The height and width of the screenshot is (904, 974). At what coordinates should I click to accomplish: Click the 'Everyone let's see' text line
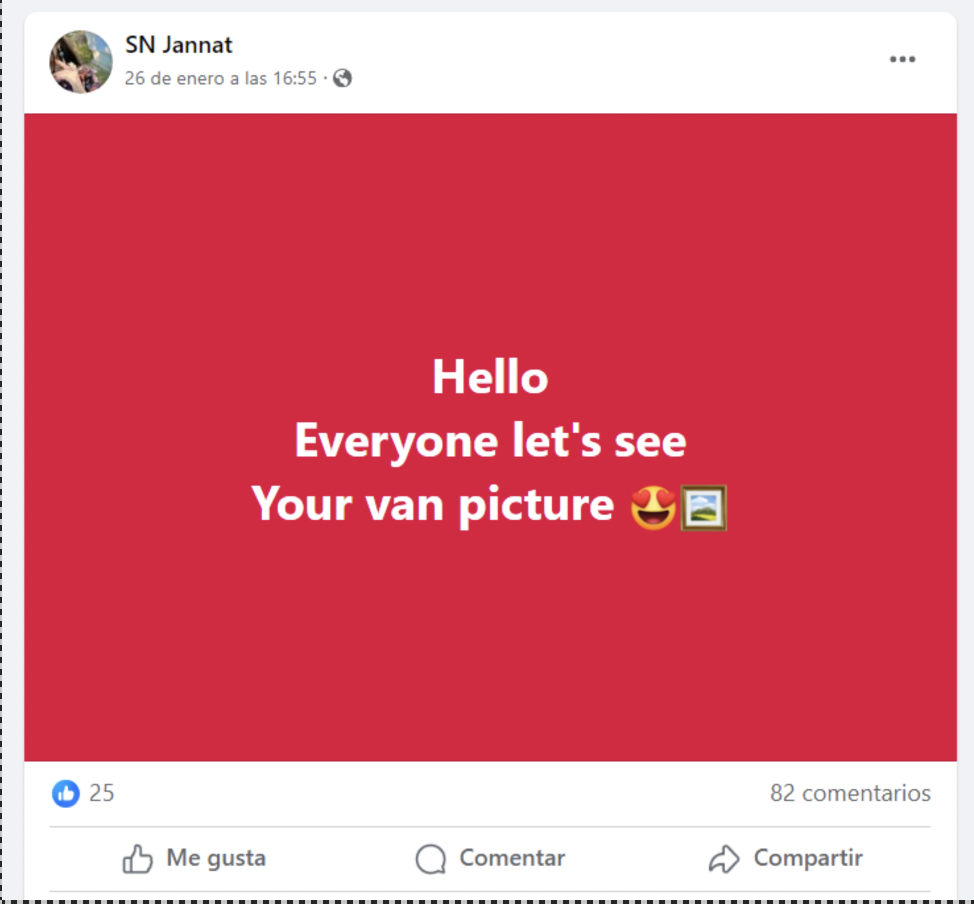coord(490,441)
